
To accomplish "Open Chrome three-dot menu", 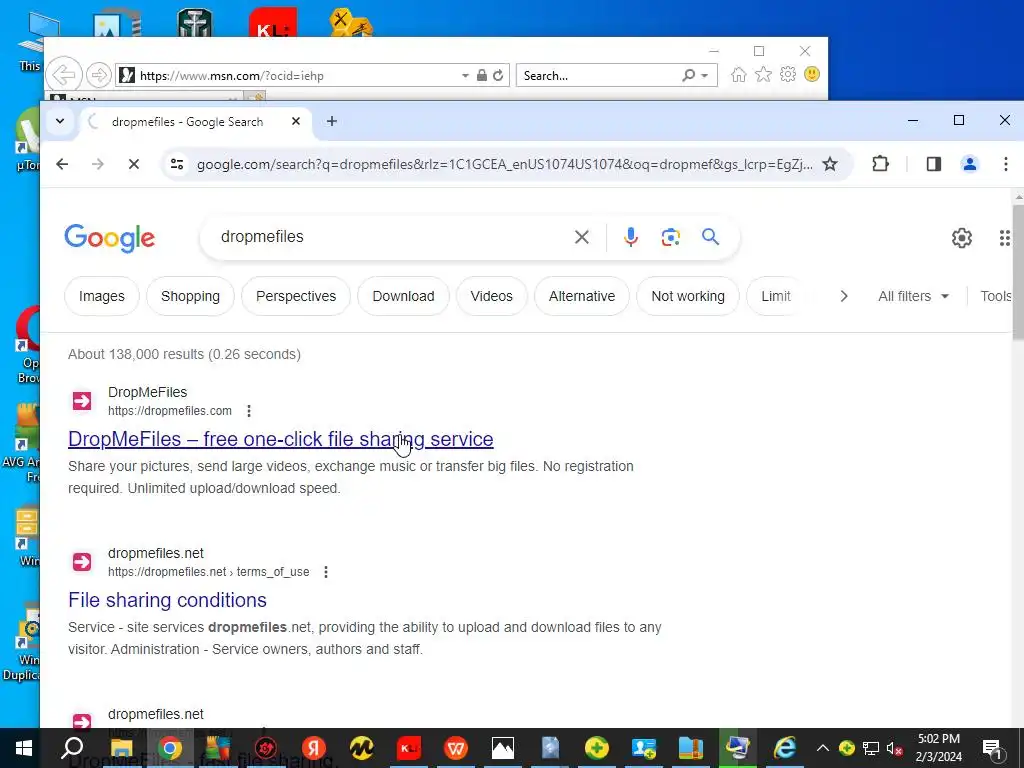I will (x=1006, y=164).
